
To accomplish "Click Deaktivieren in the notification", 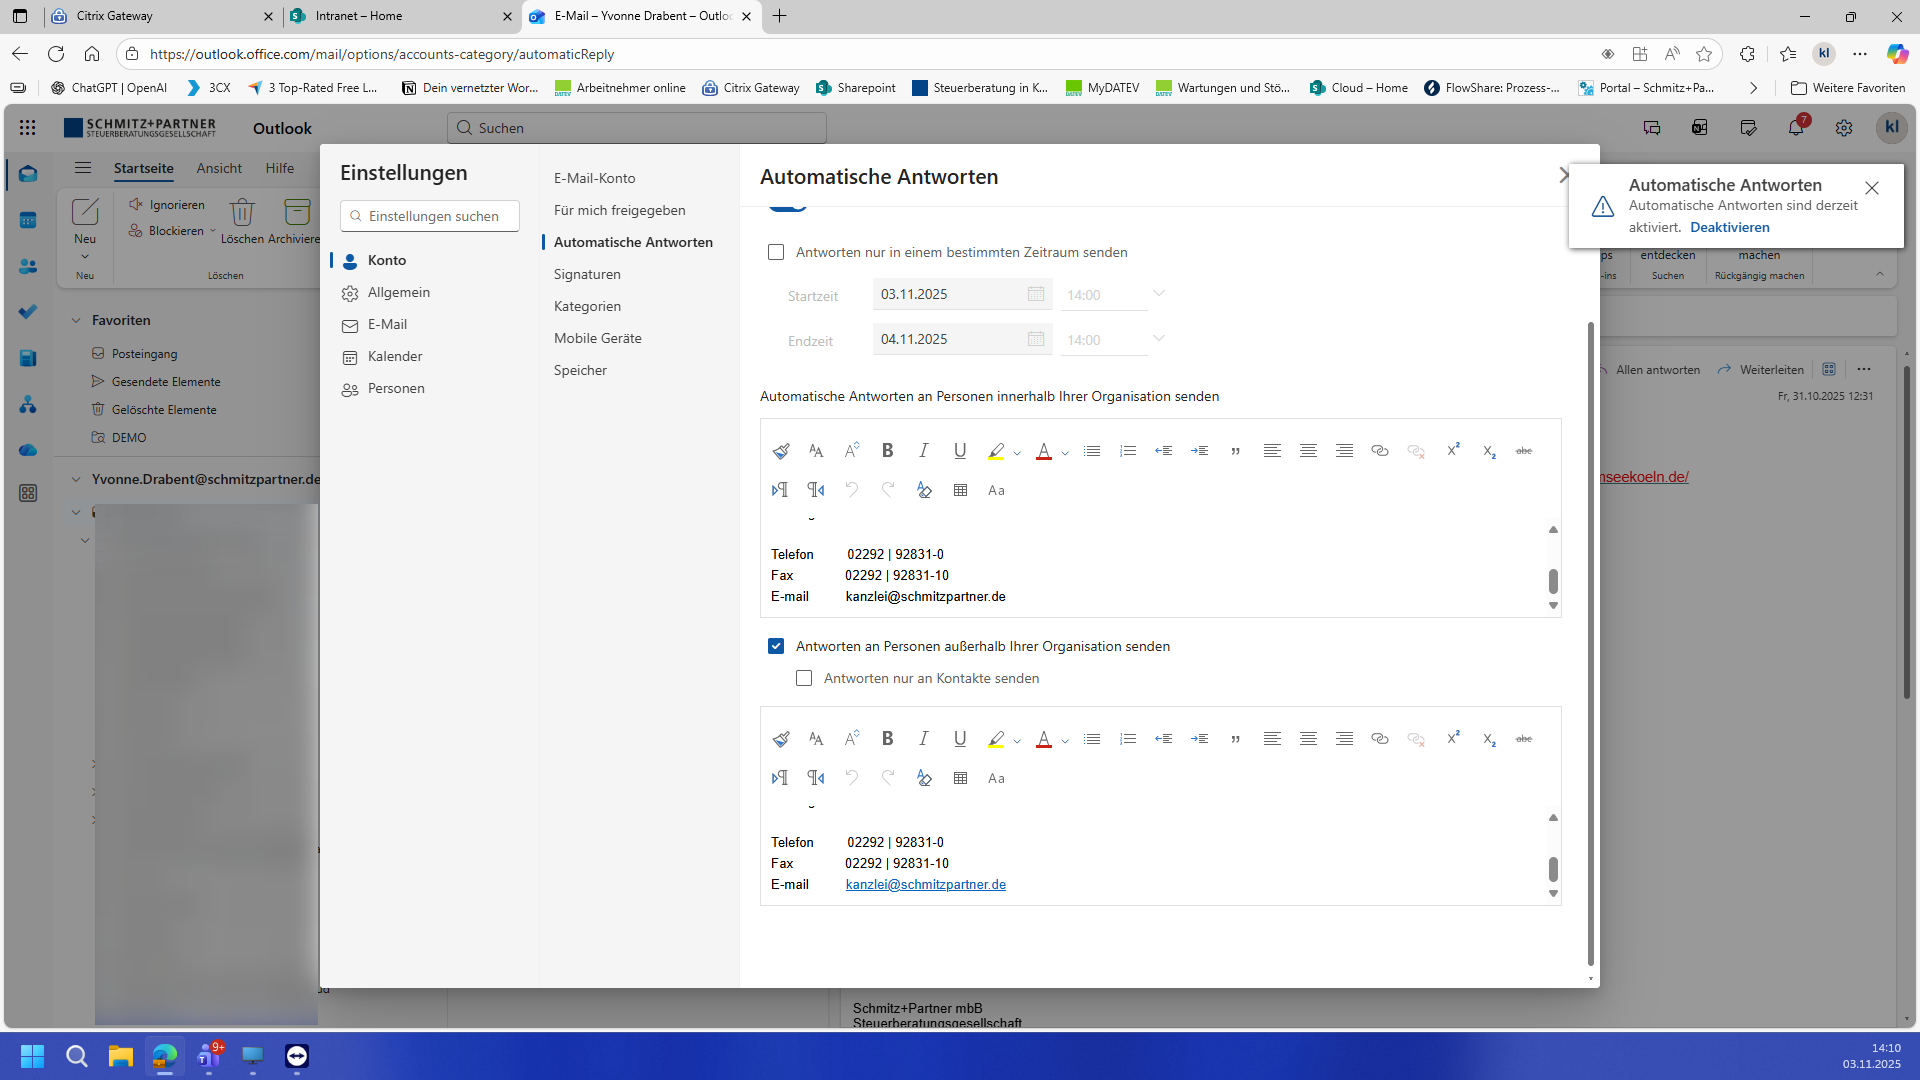I will (x=1729, y=227).
